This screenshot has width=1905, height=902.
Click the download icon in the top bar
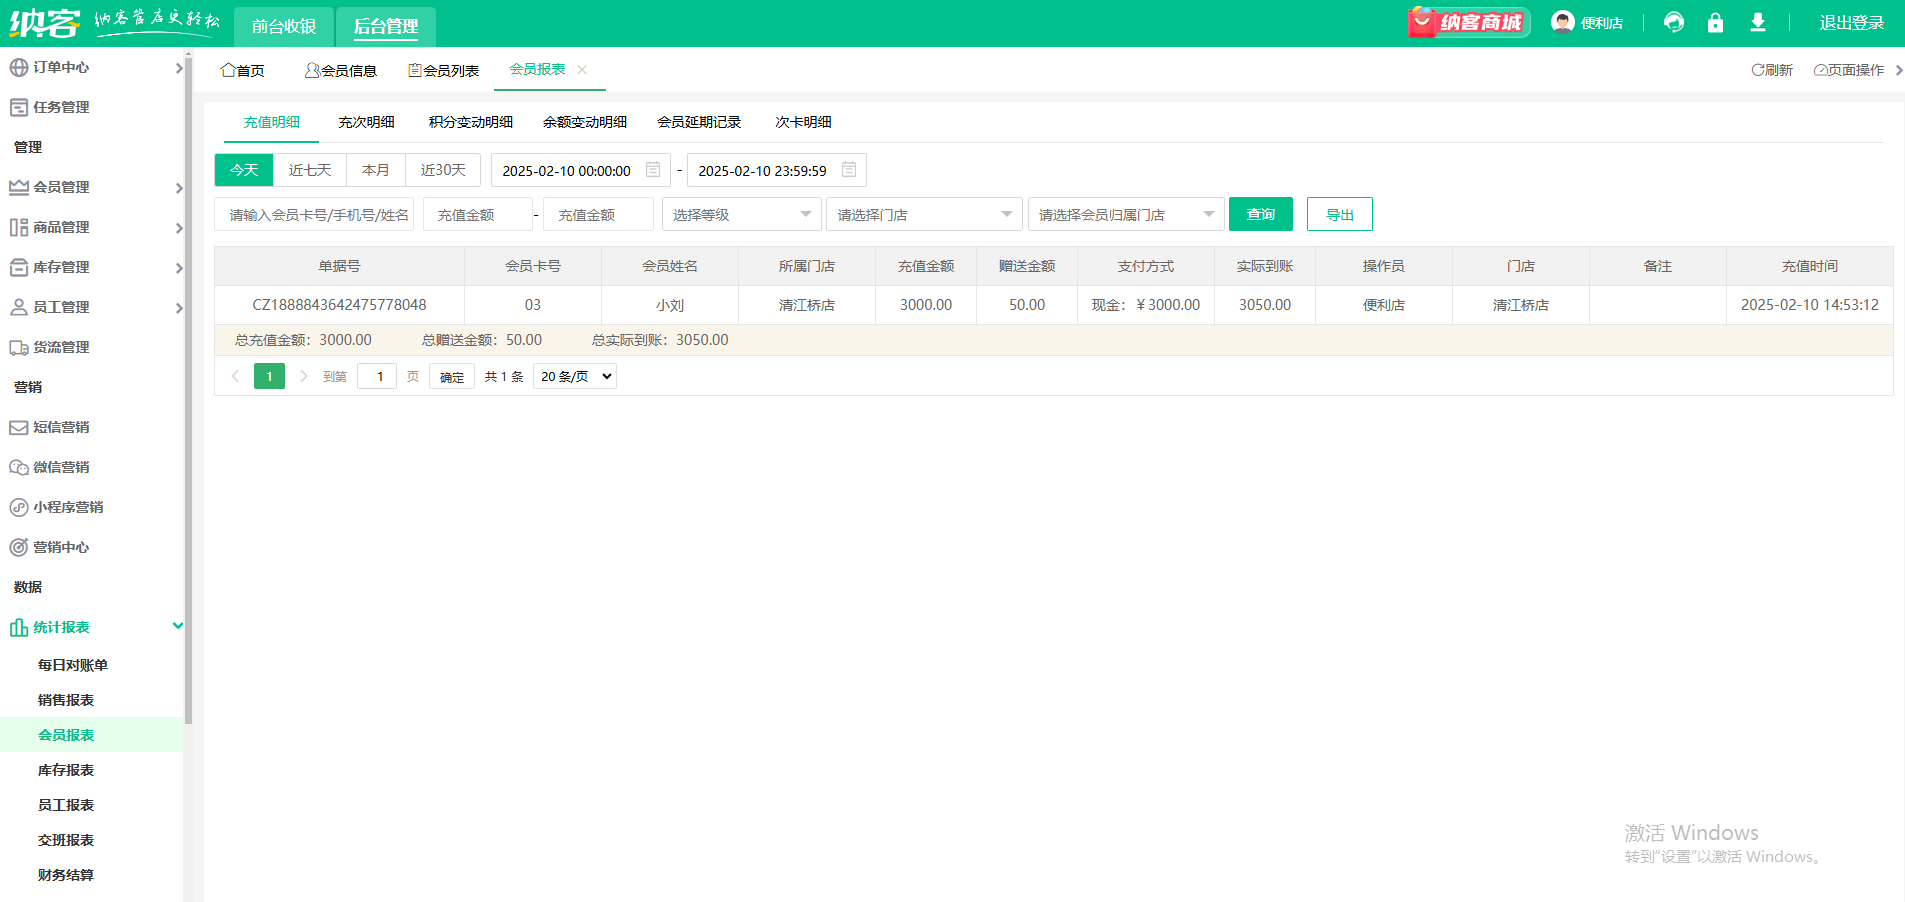point(1758,22)
